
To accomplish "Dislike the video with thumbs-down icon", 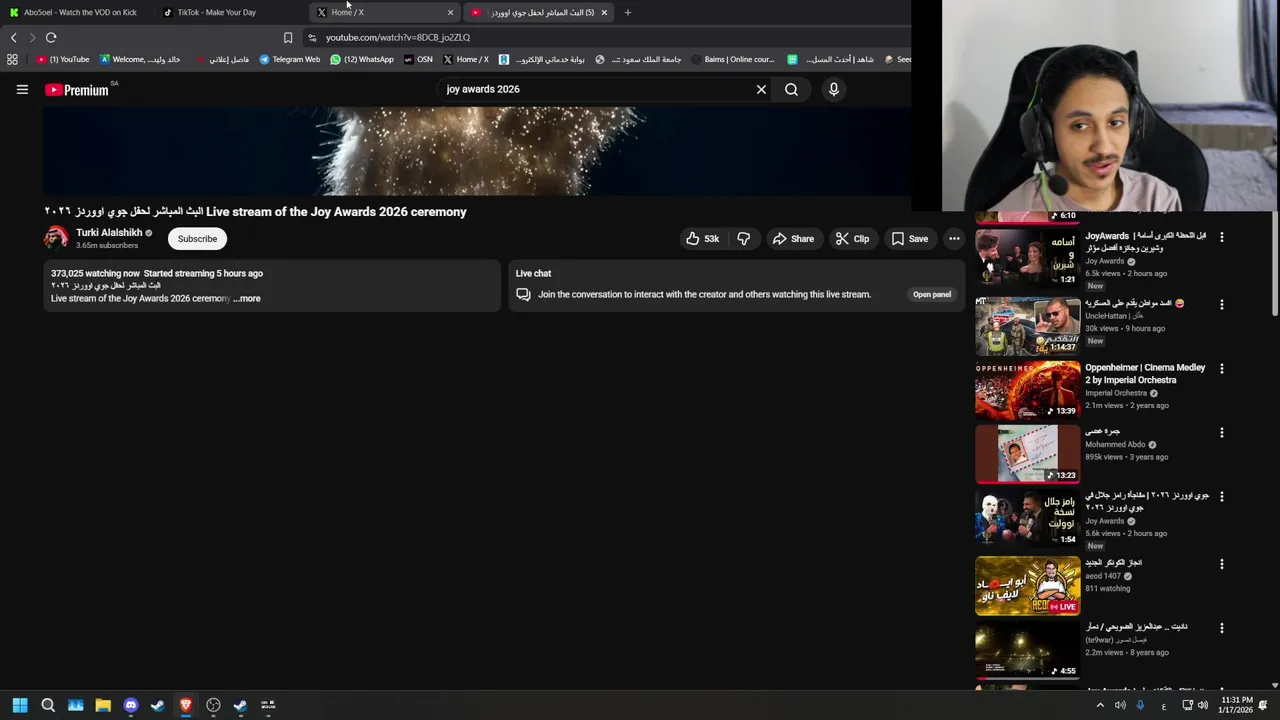I will pyautogui.click(x=743, y=239).
